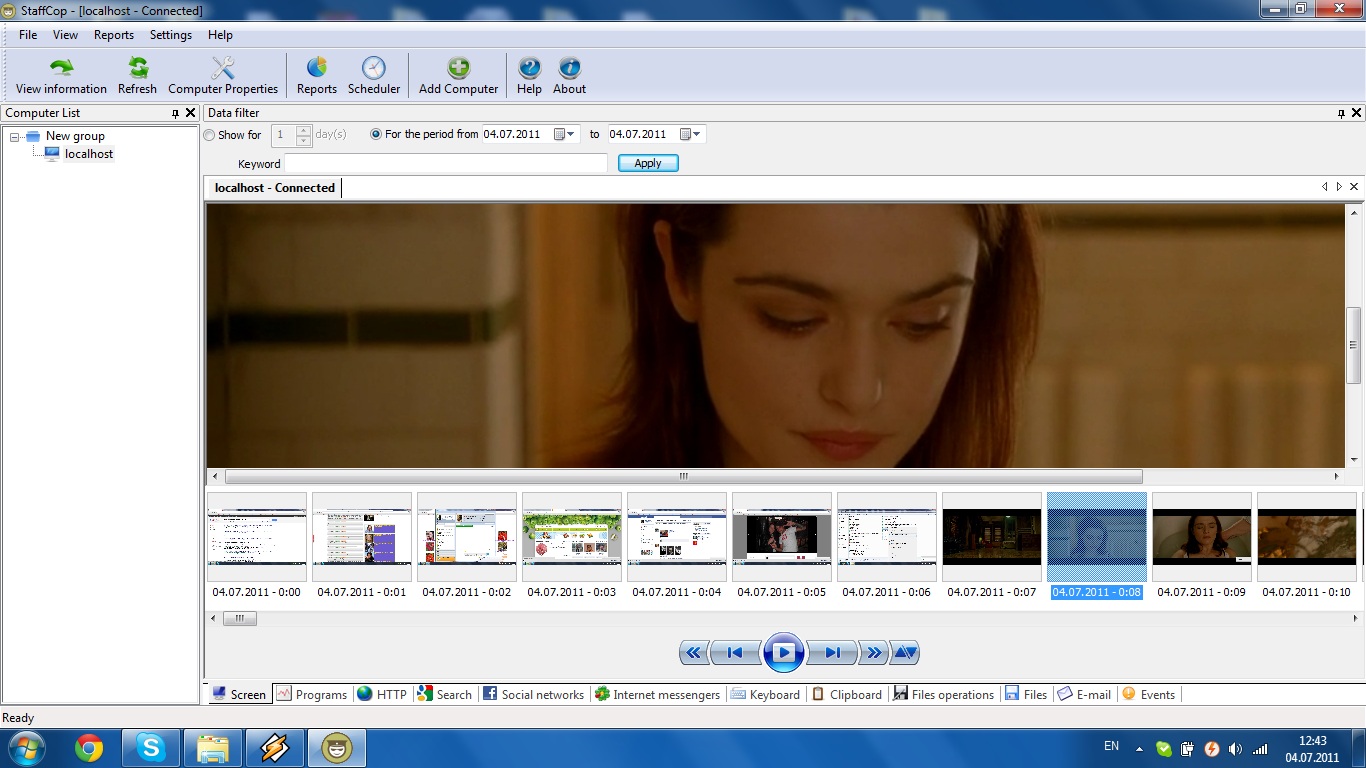Image resolution: width=1366 pixels, height=768 pixels.
Task: Open the View menu
Action: [x=65, y=35]
